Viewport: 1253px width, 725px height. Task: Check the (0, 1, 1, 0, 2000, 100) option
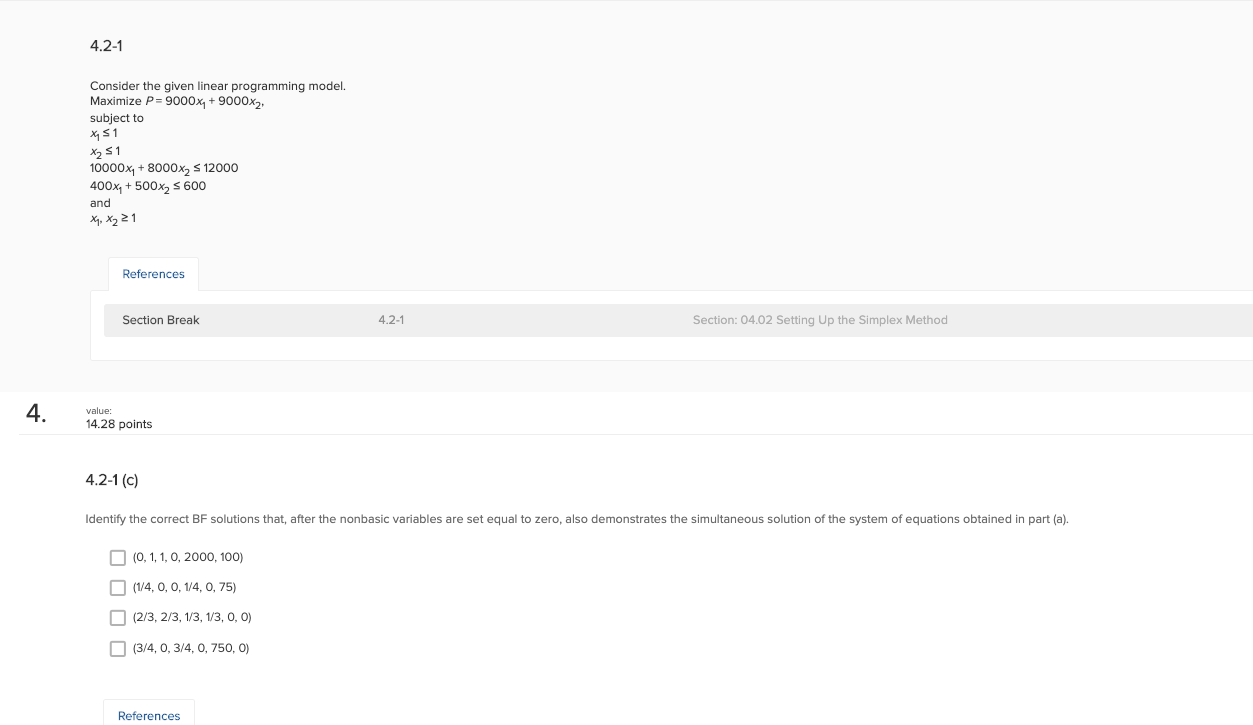[x=118, y=557]
